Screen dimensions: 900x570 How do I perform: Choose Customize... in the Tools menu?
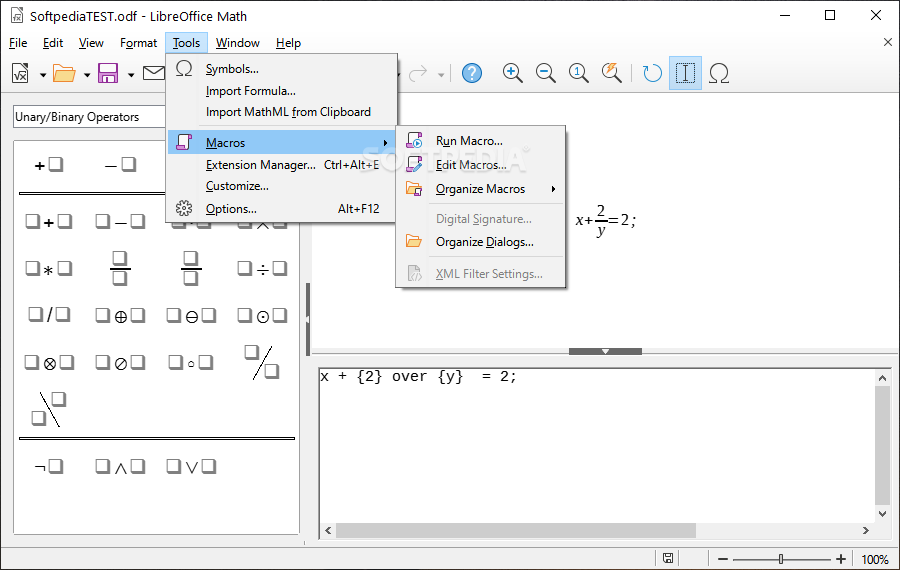(282, 186)
